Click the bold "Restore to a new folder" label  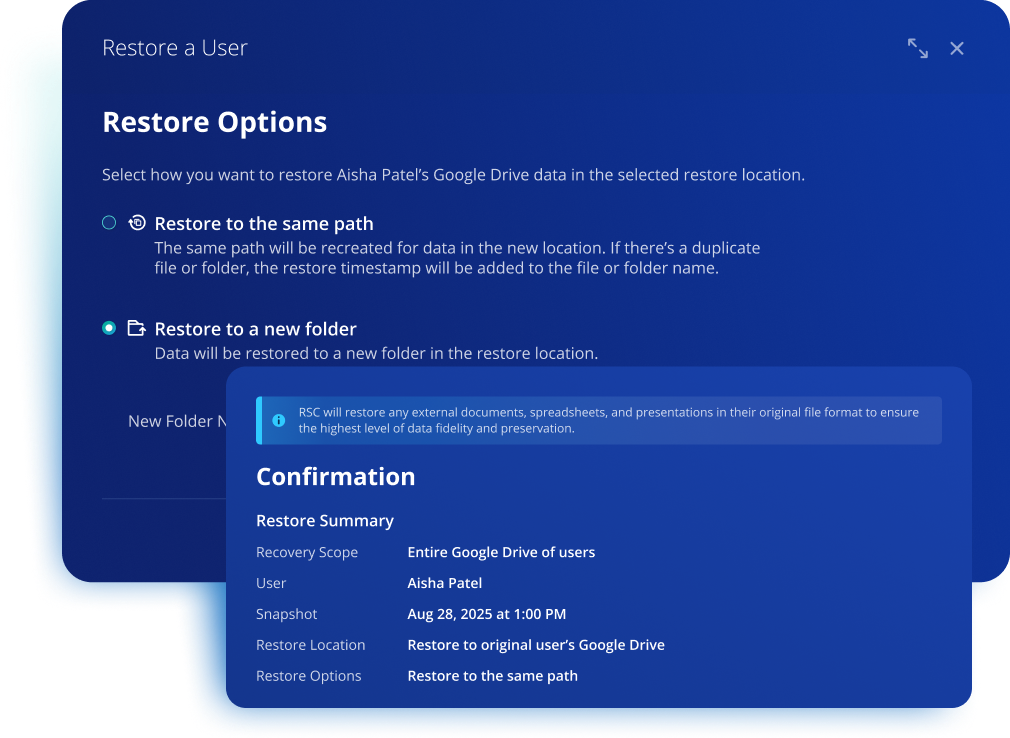tap(255, 329)
